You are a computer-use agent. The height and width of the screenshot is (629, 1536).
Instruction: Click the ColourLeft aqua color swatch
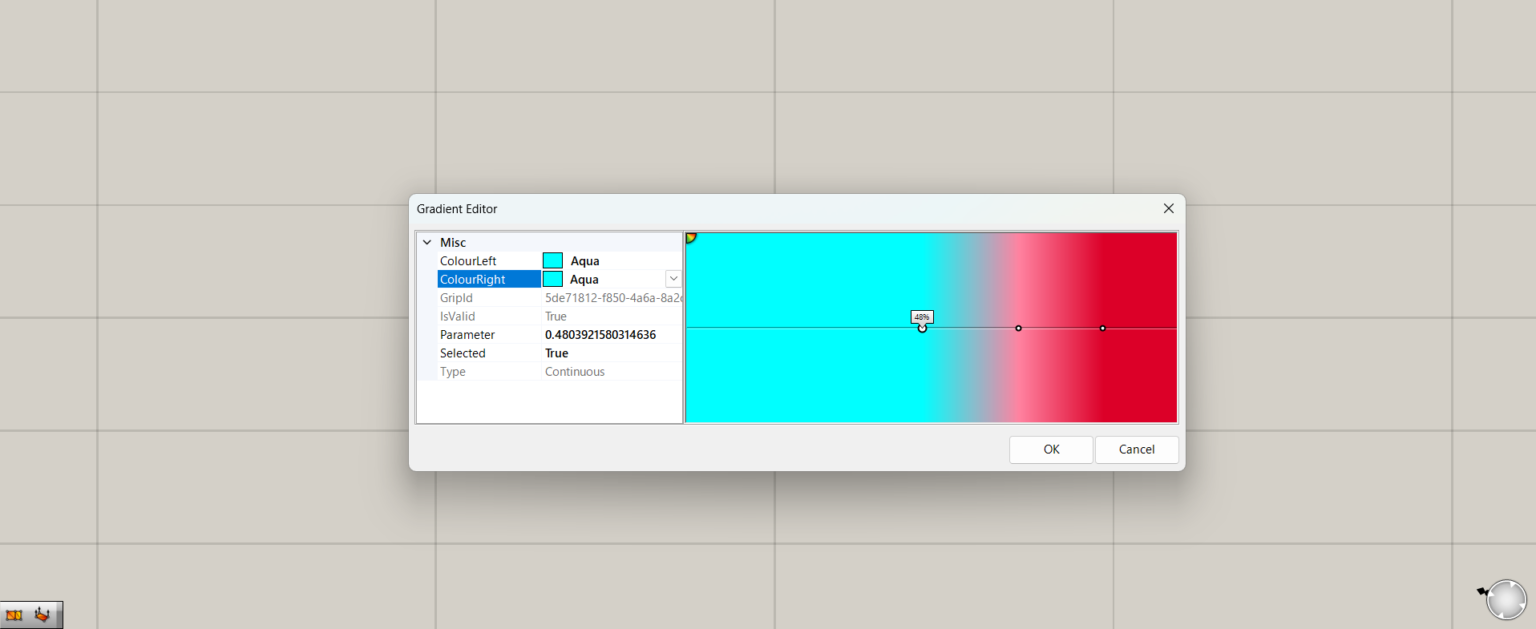[x=552, y=260]
